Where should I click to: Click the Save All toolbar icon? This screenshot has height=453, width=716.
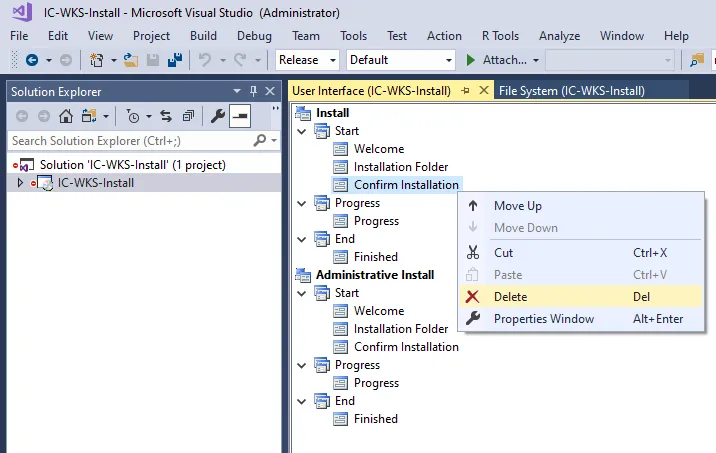coord(175,60)
